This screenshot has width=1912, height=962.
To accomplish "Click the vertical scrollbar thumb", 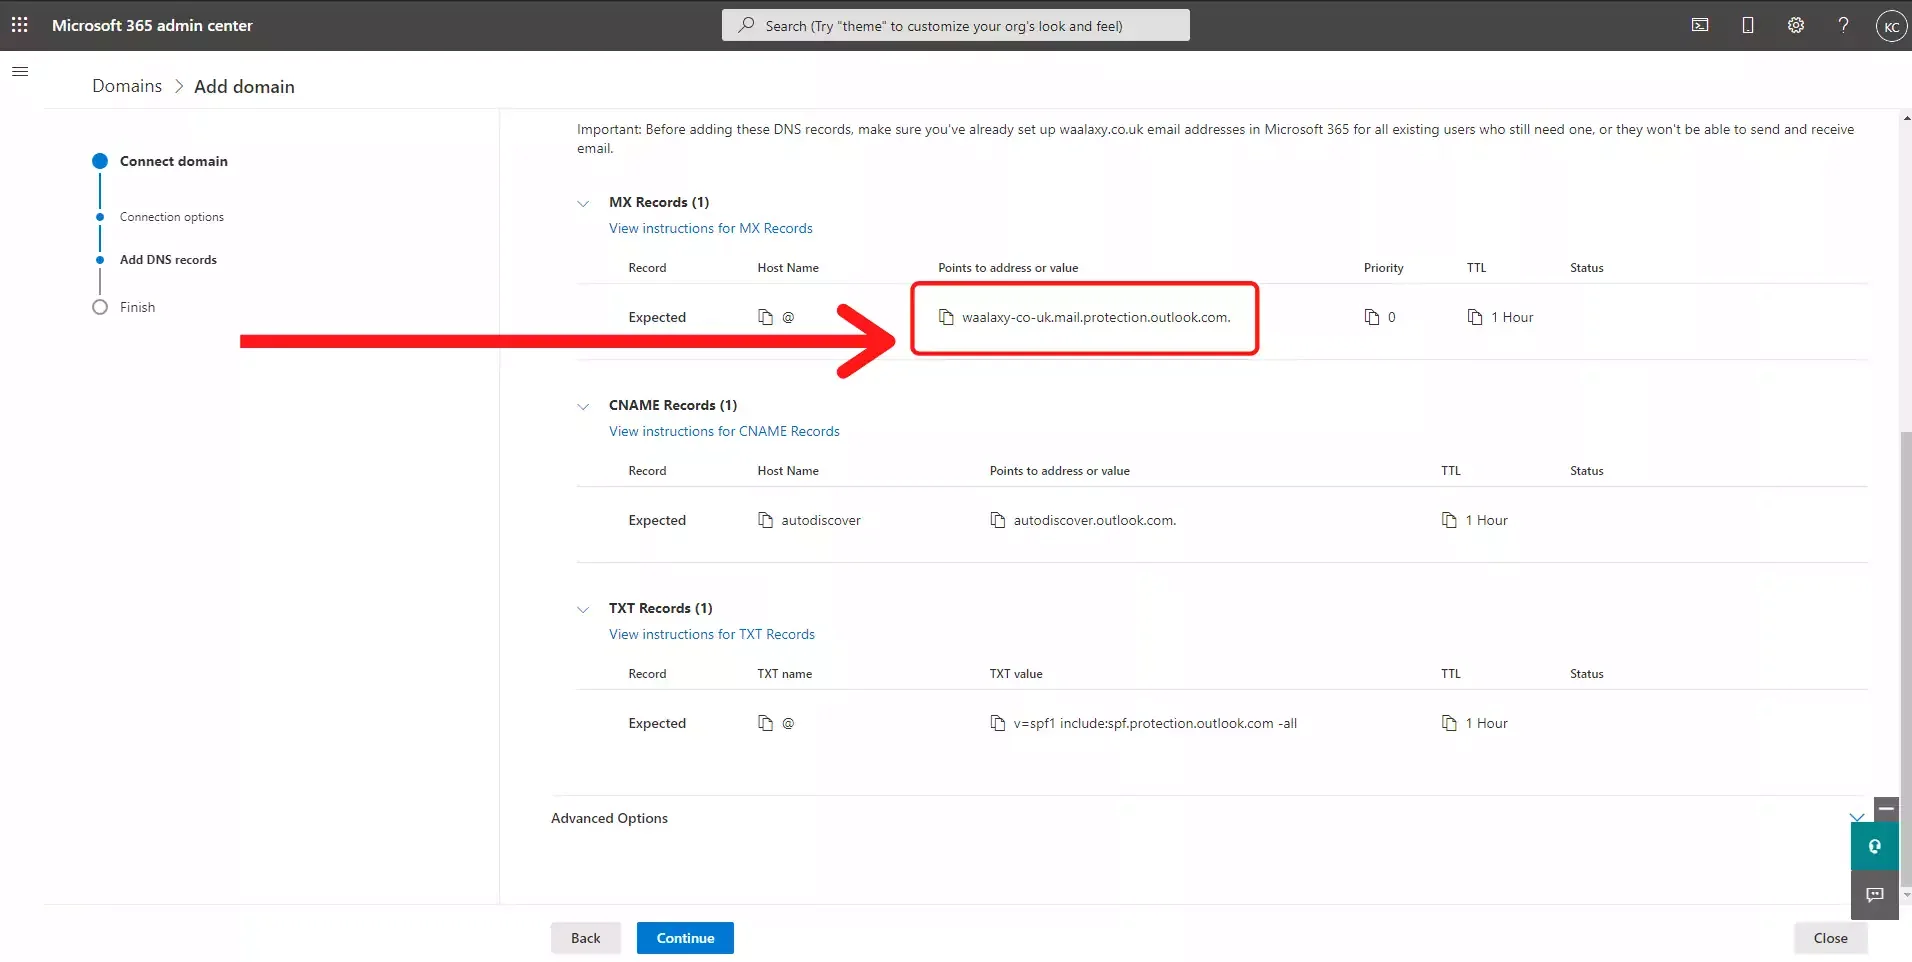I will pos(1906,660).
